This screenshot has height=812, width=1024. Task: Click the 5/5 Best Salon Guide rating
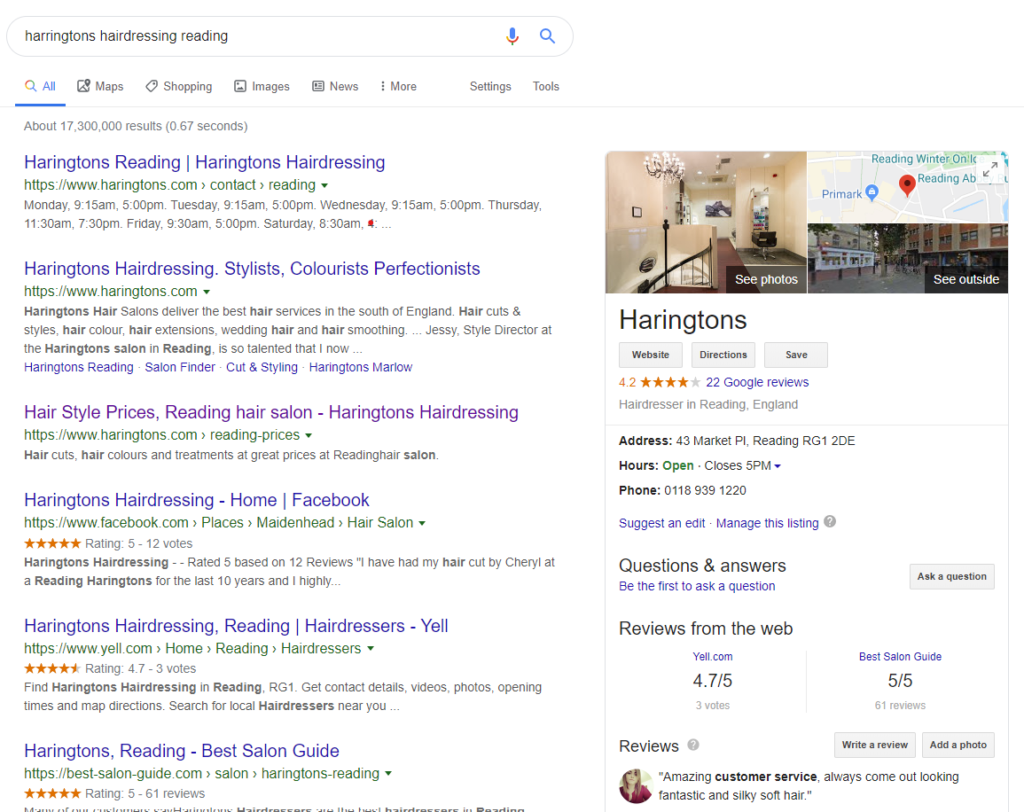coord(900,681)
